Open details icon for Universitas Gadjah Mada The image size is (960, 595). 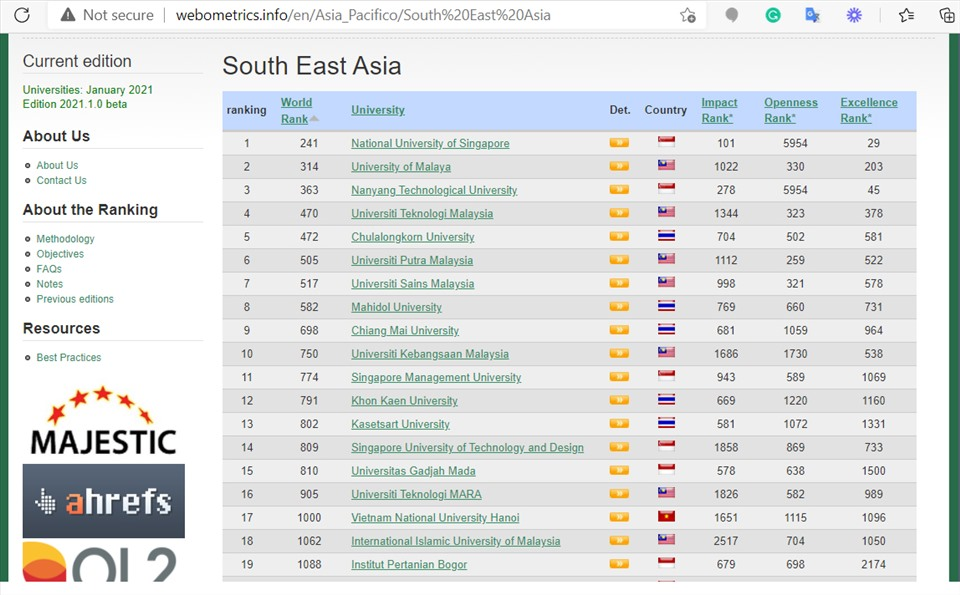click(x=619, y=470)
